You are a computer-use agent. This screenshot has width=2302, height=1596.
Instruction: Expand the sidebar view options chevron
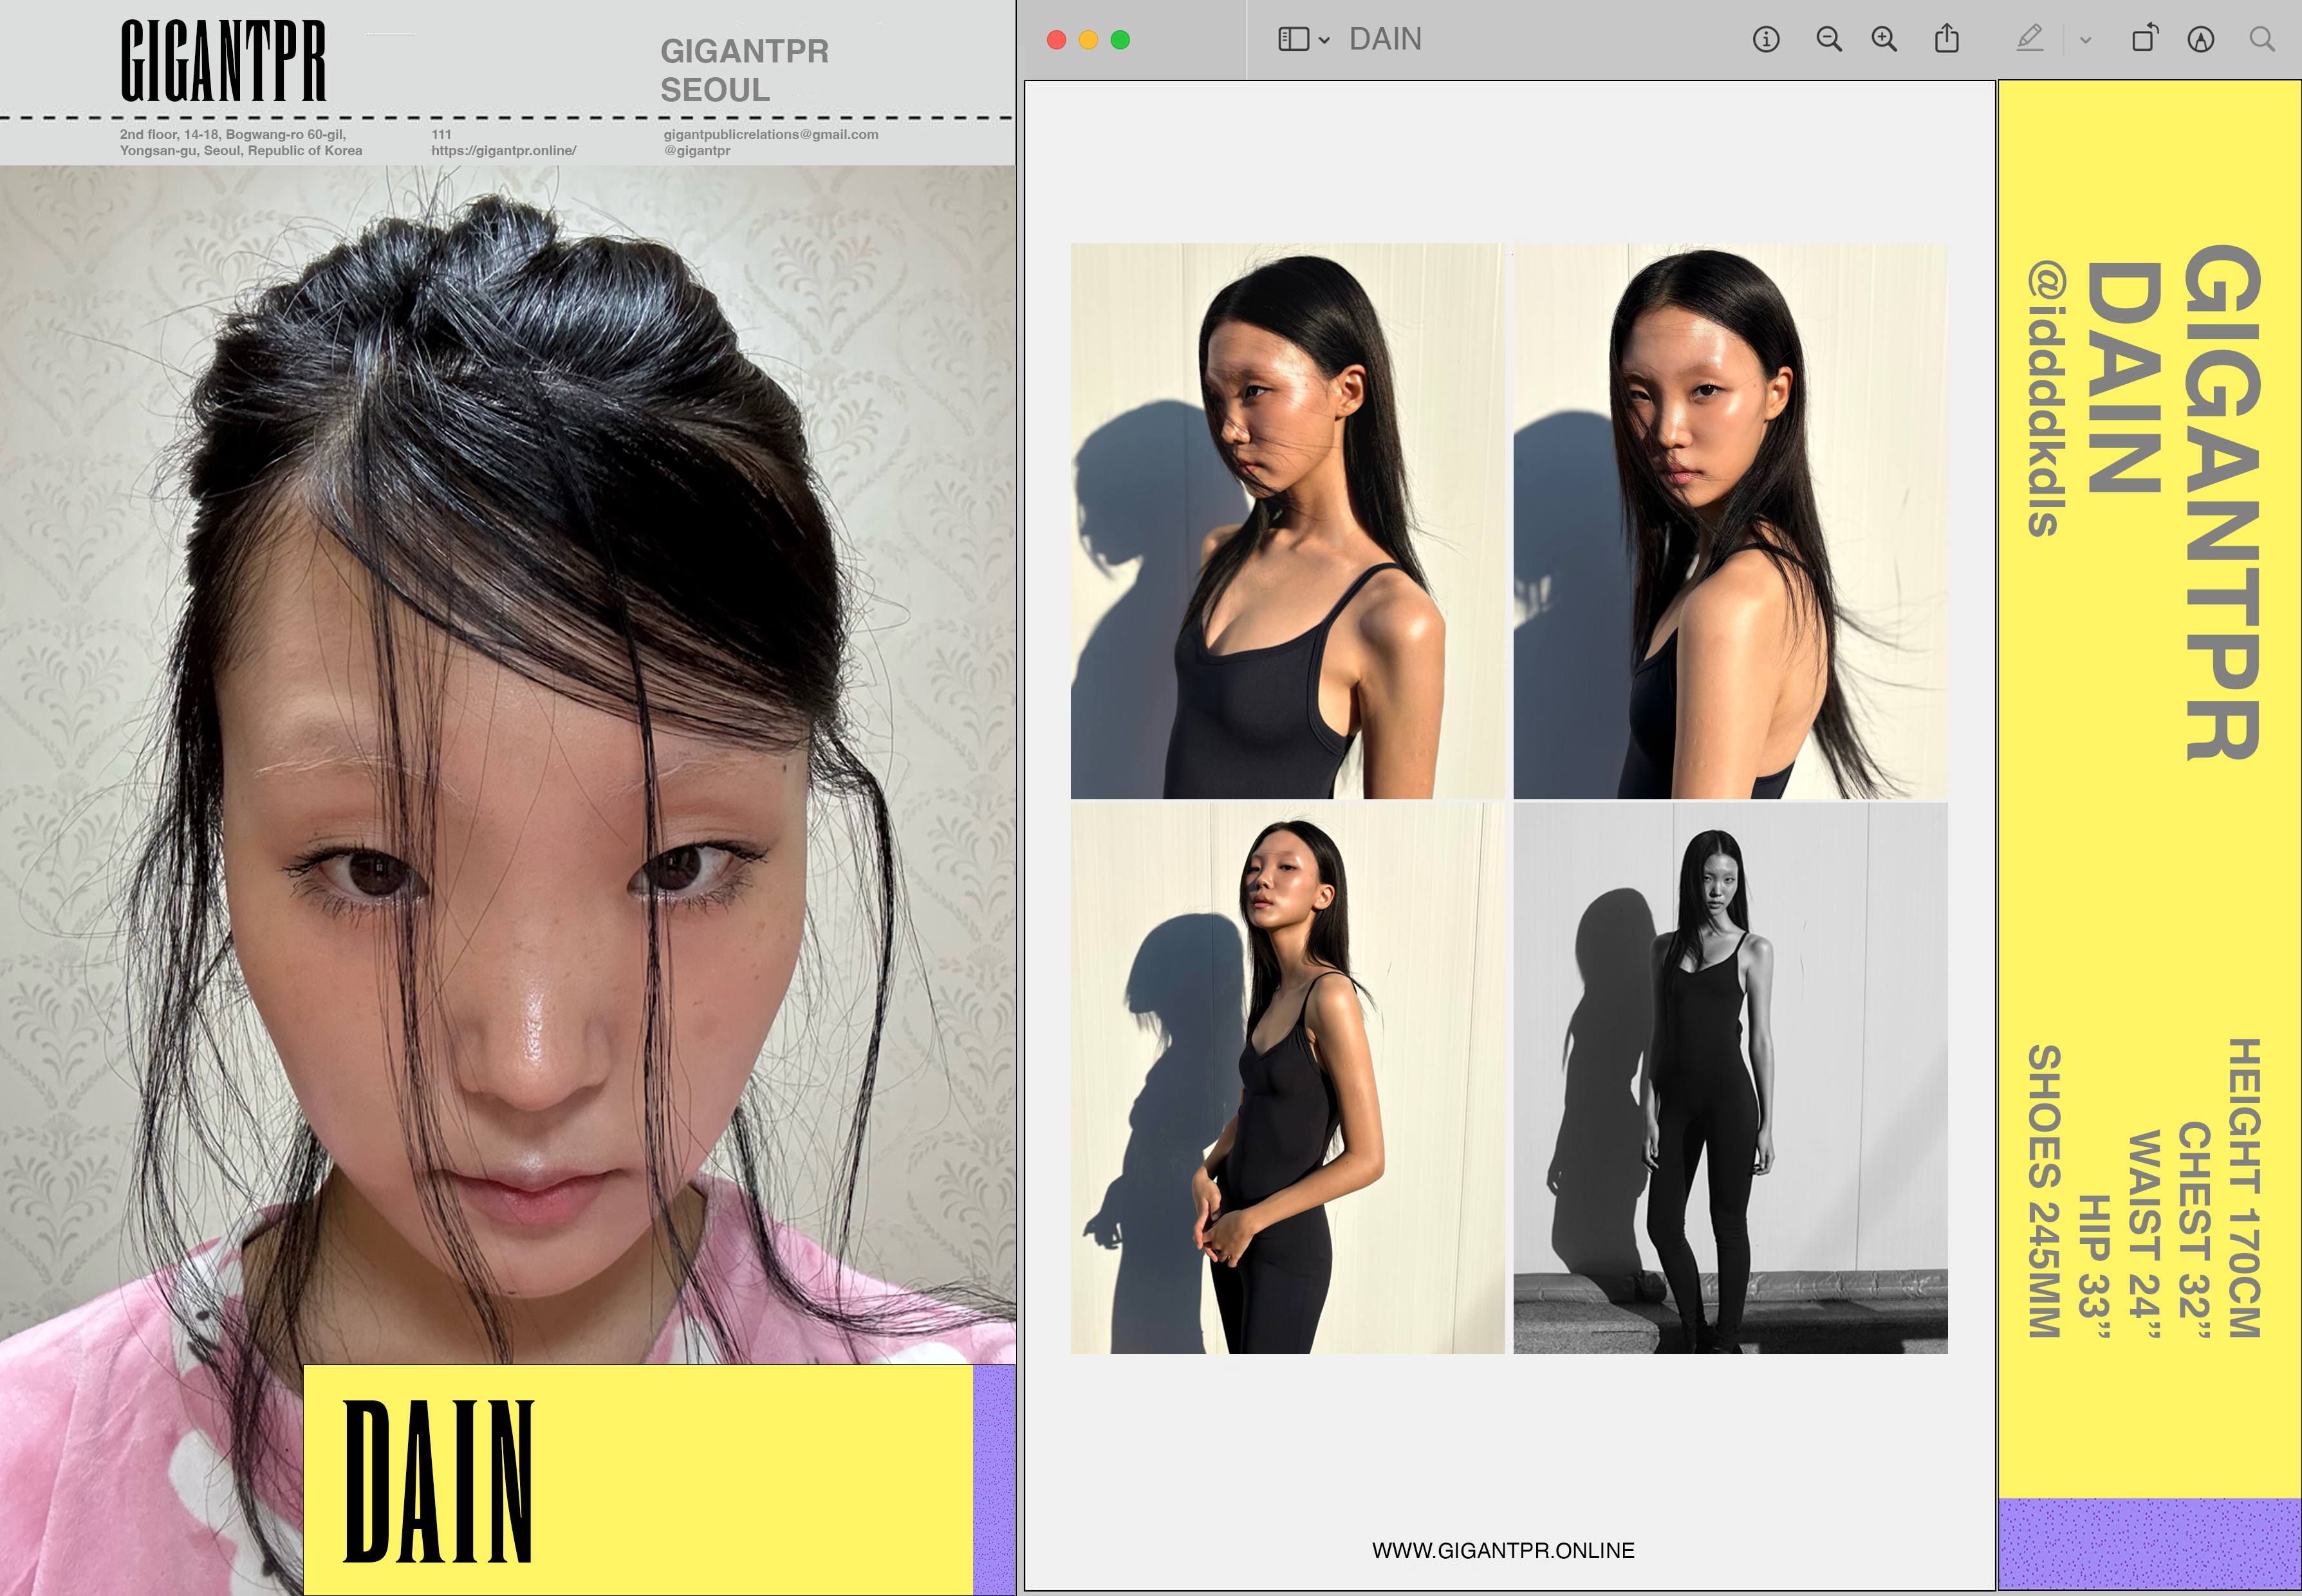tap(1324, 41)
